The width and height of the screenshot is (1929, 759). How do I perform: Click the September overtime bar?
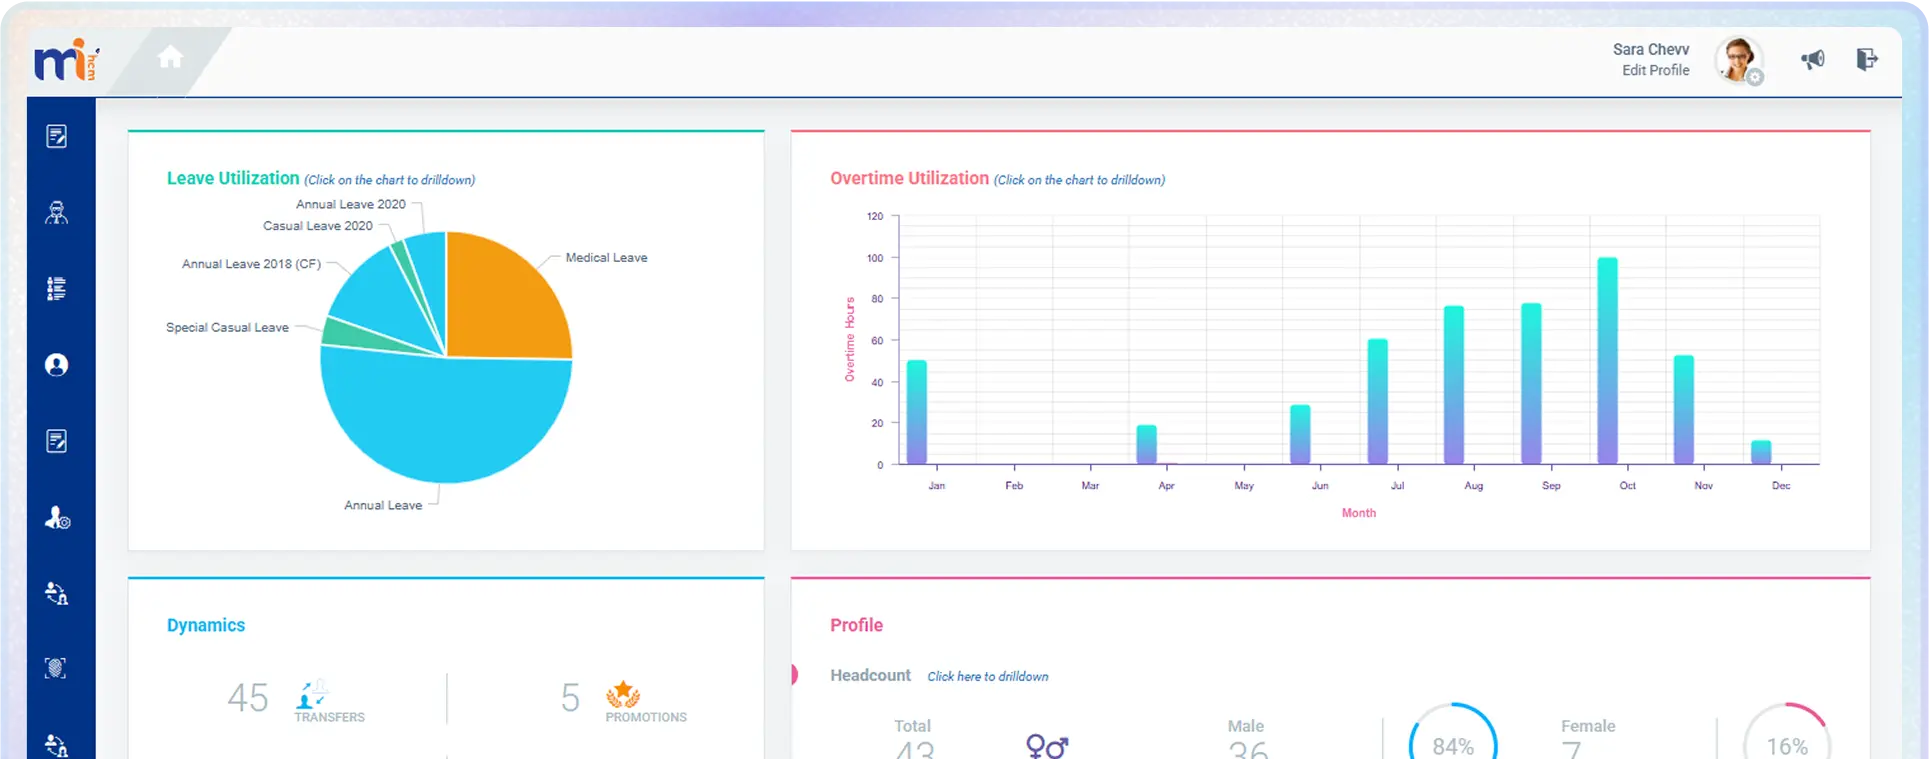pyautogui.click(x=1531, y=384)
